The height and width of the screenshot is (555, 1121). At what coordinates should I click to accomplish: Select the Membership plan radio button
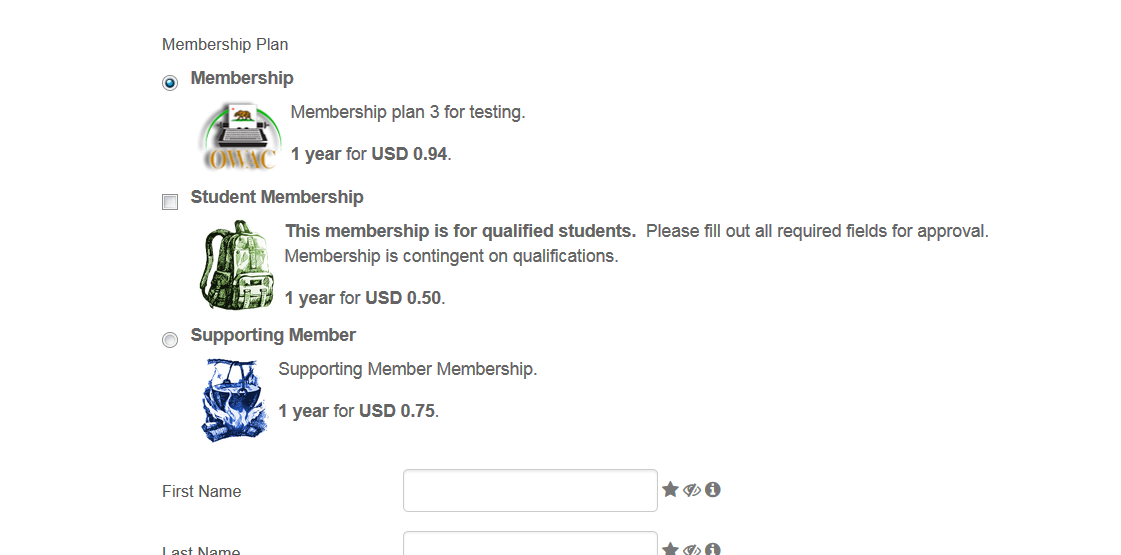click(x=169, y=83)
